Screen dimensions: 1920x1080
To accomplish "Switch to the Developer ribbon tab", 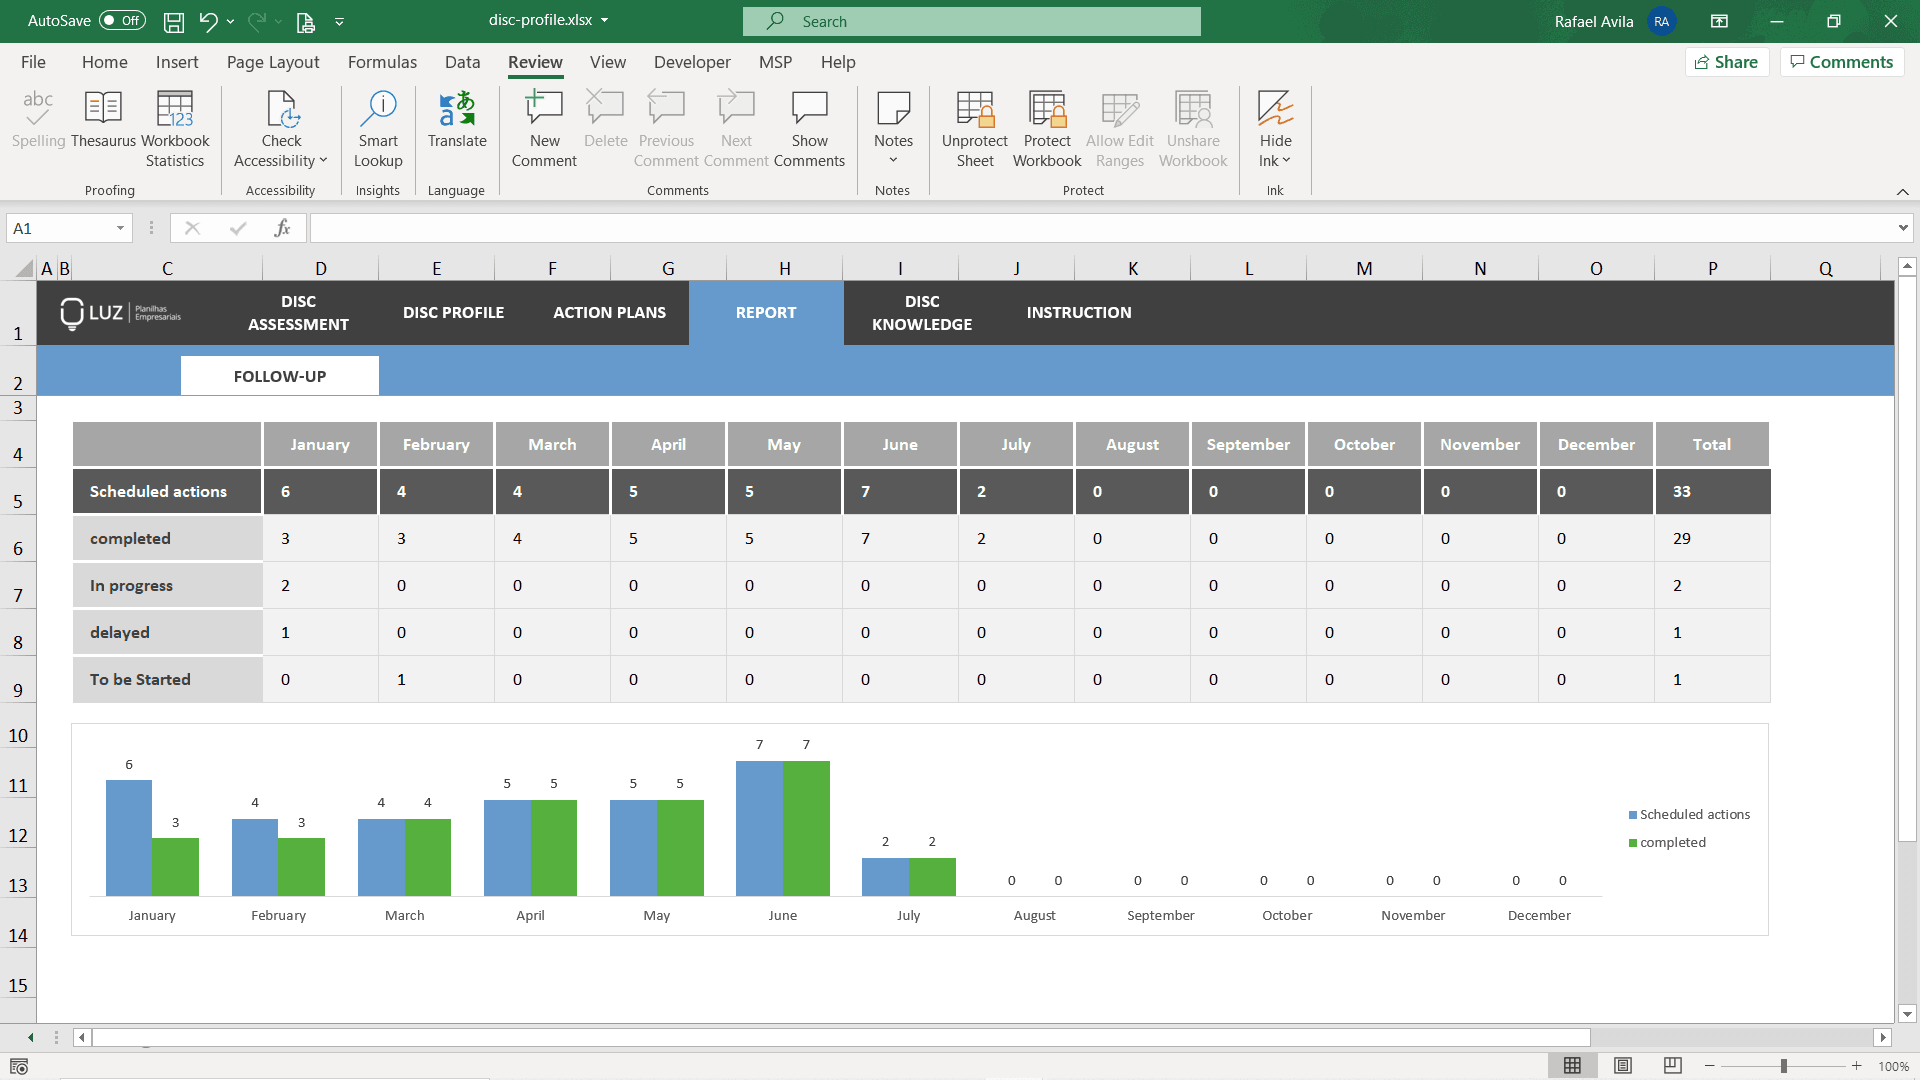I will pyautogui.click(x=692, y=62).
